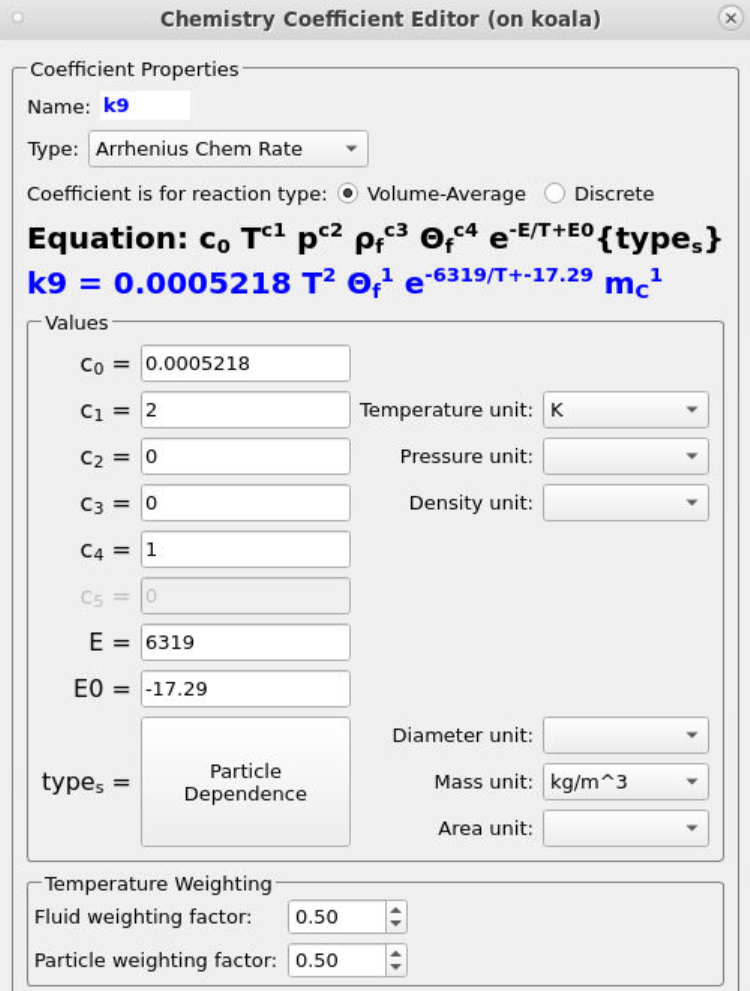Select the Discrete reaction type option
750x991 pixels.
click(x=555, y=194)
